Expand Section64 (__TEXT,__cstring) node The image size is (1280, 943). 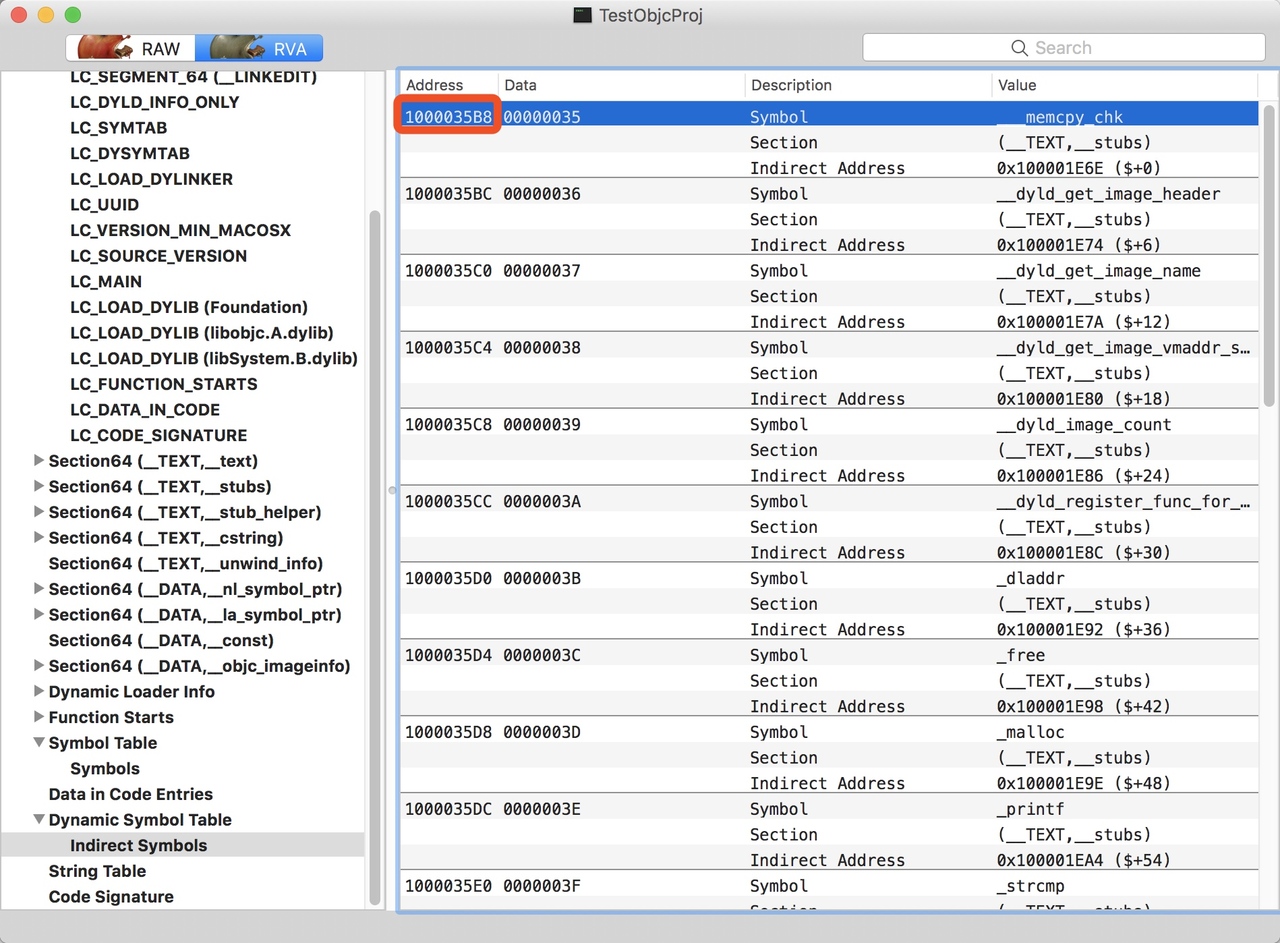(x=39, y=538)
